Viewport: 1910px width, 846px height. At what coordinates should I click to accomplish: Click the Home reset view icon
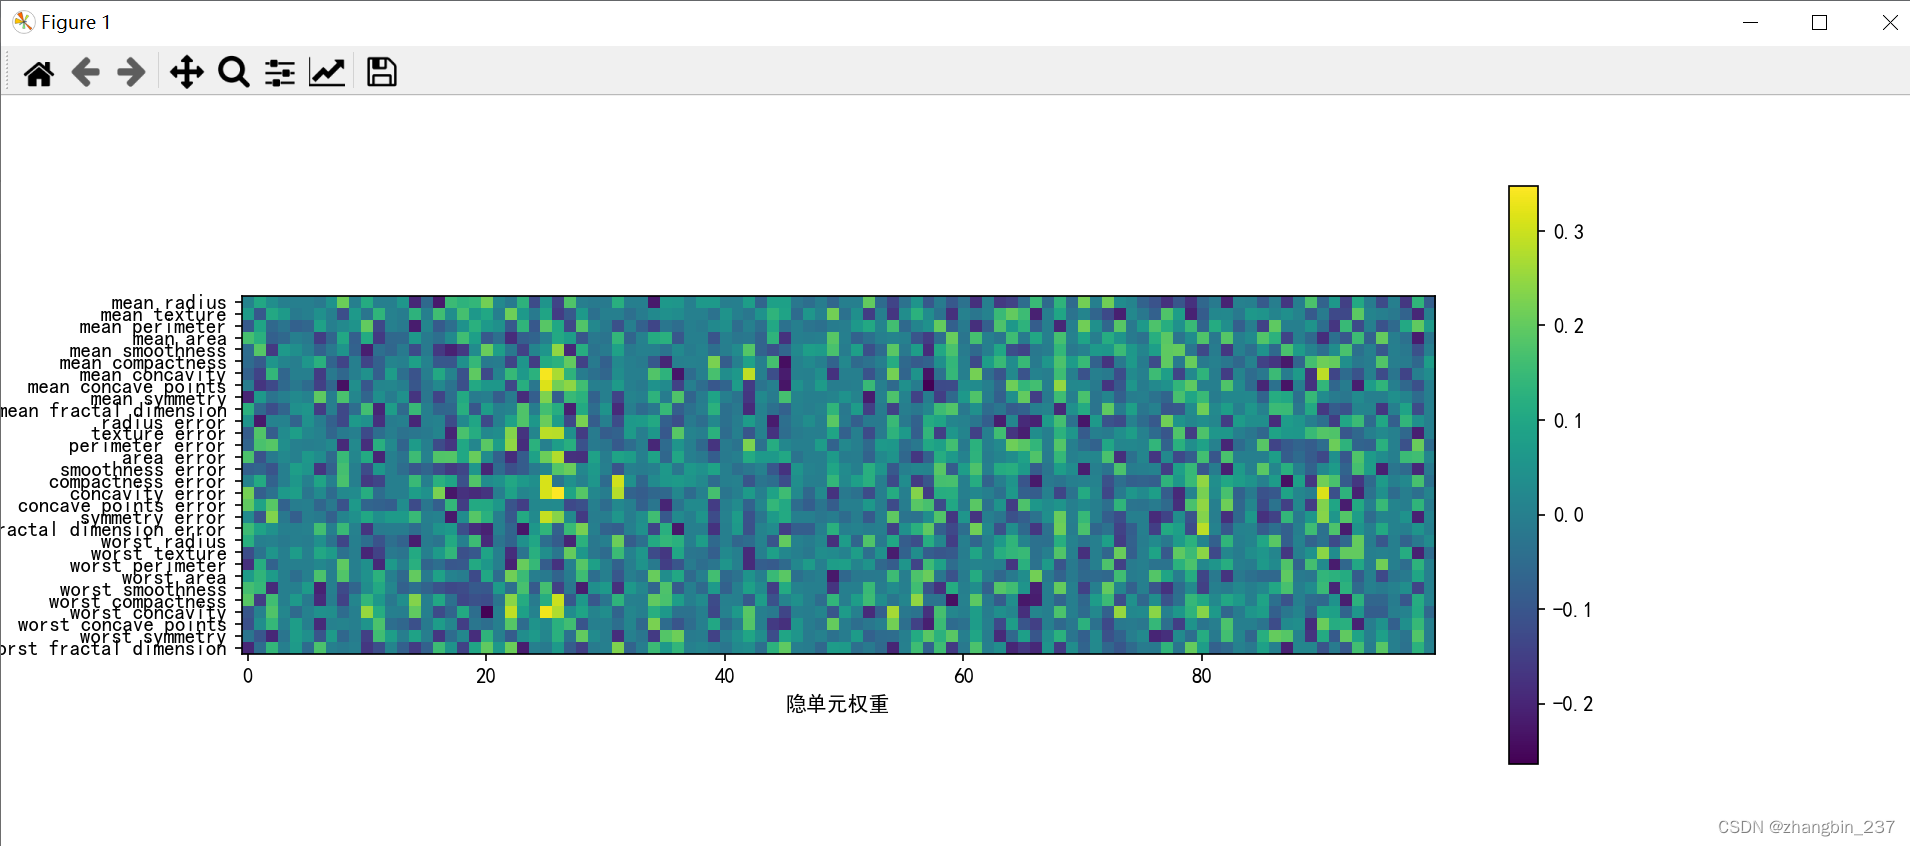pyautogui.click(x=39, y=73)
